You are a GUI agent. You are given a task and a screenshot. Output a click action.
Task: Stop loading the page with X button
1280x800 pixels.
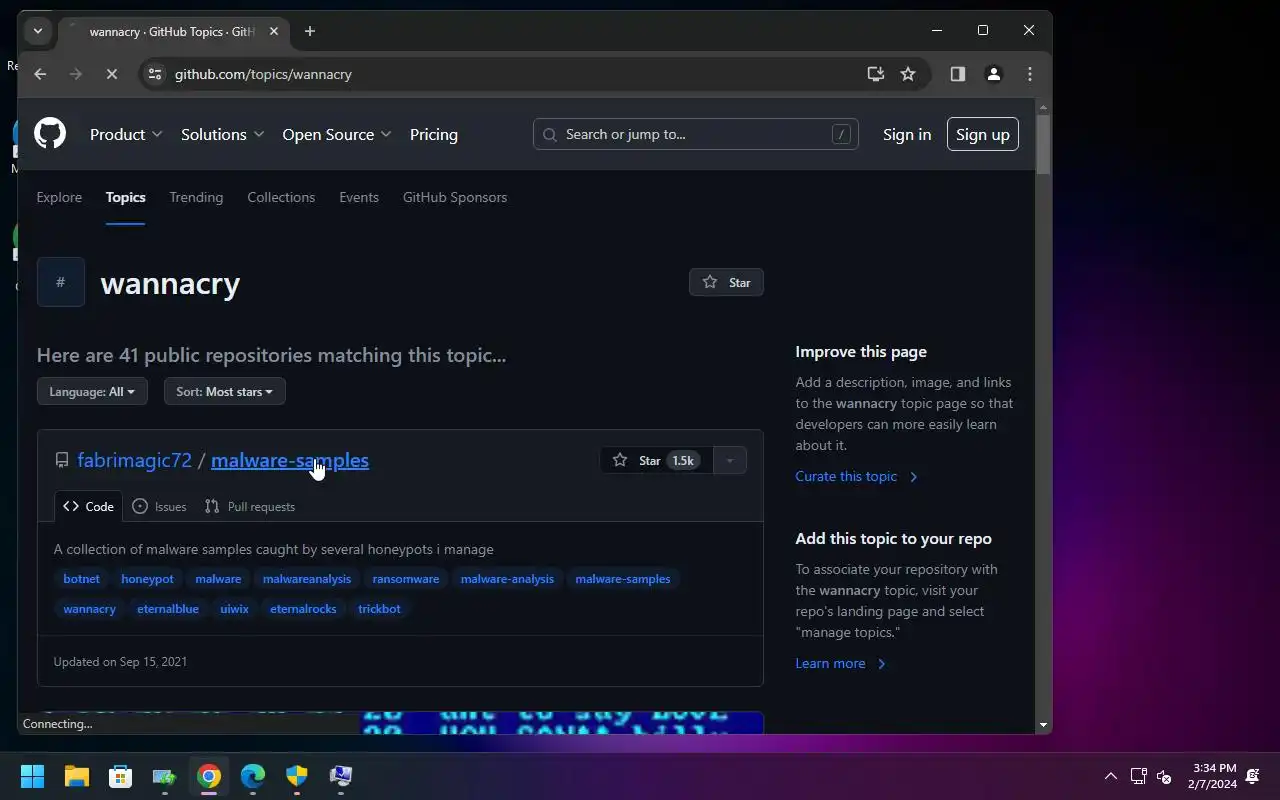112,74
